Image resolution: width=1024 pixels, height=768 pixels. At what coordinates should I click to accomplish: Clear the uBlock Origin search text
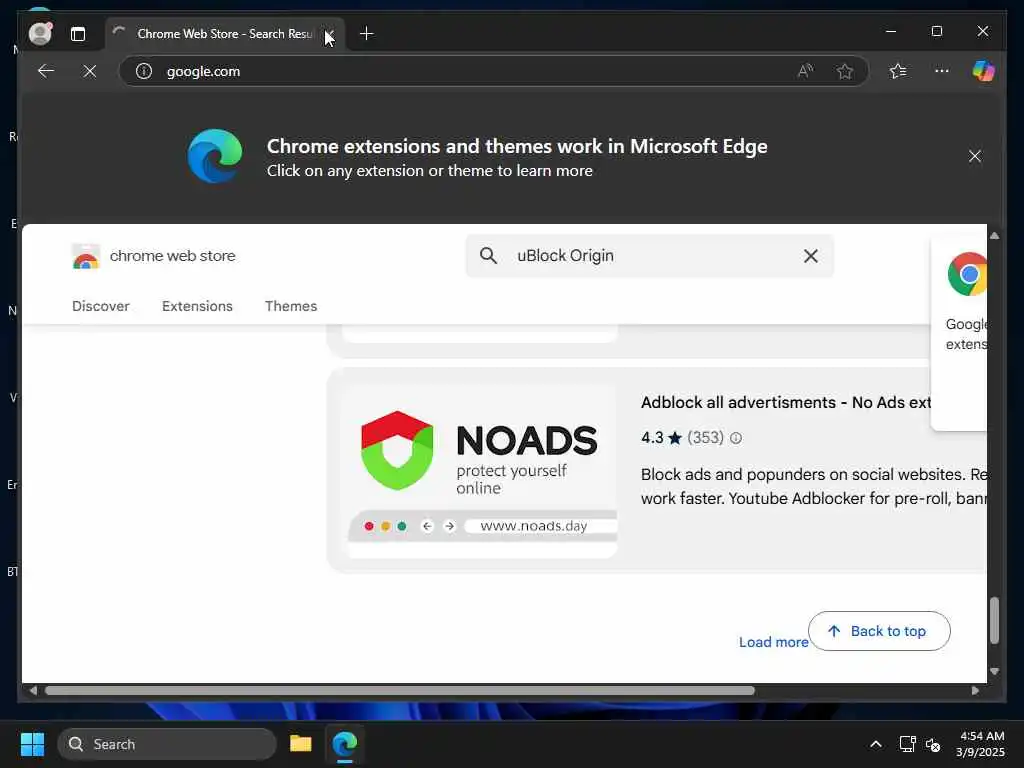pos(810,256)
